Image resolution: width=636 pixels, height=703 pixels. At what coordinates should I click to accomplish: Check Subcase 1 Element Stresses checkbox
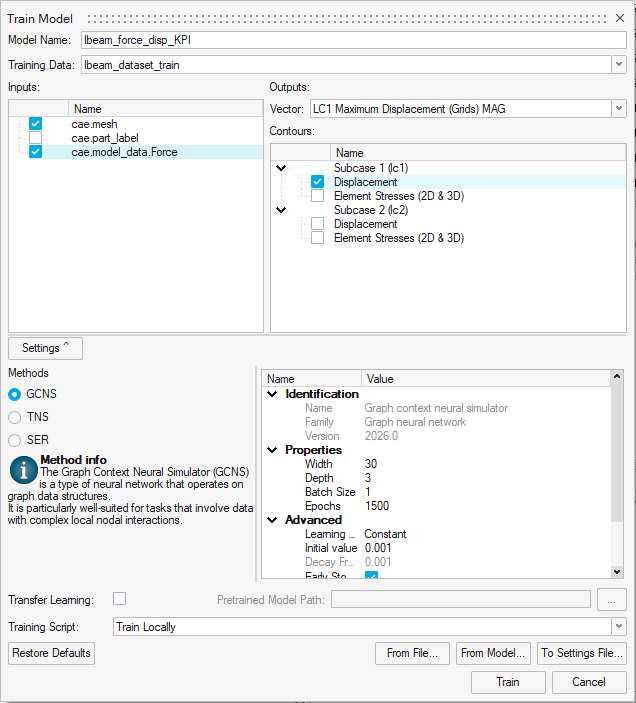317,196
